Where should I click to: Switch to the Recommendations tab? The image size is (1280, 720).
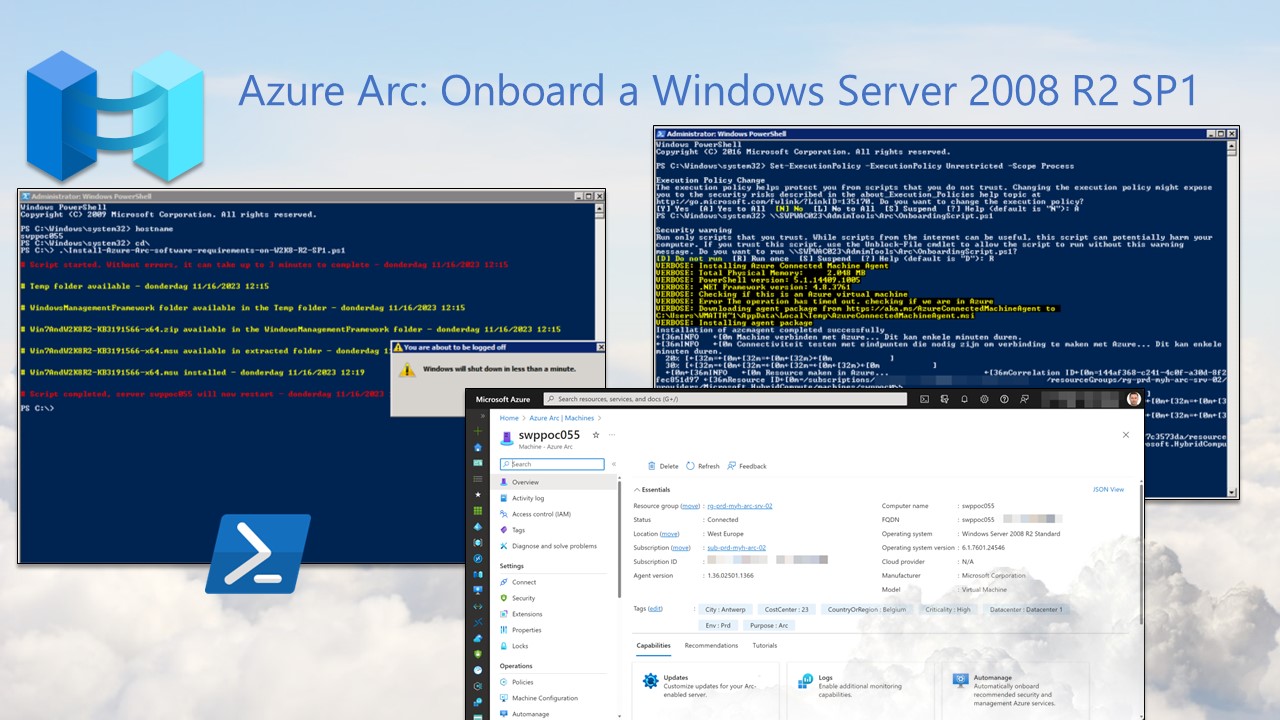click(x=711, y=646)
